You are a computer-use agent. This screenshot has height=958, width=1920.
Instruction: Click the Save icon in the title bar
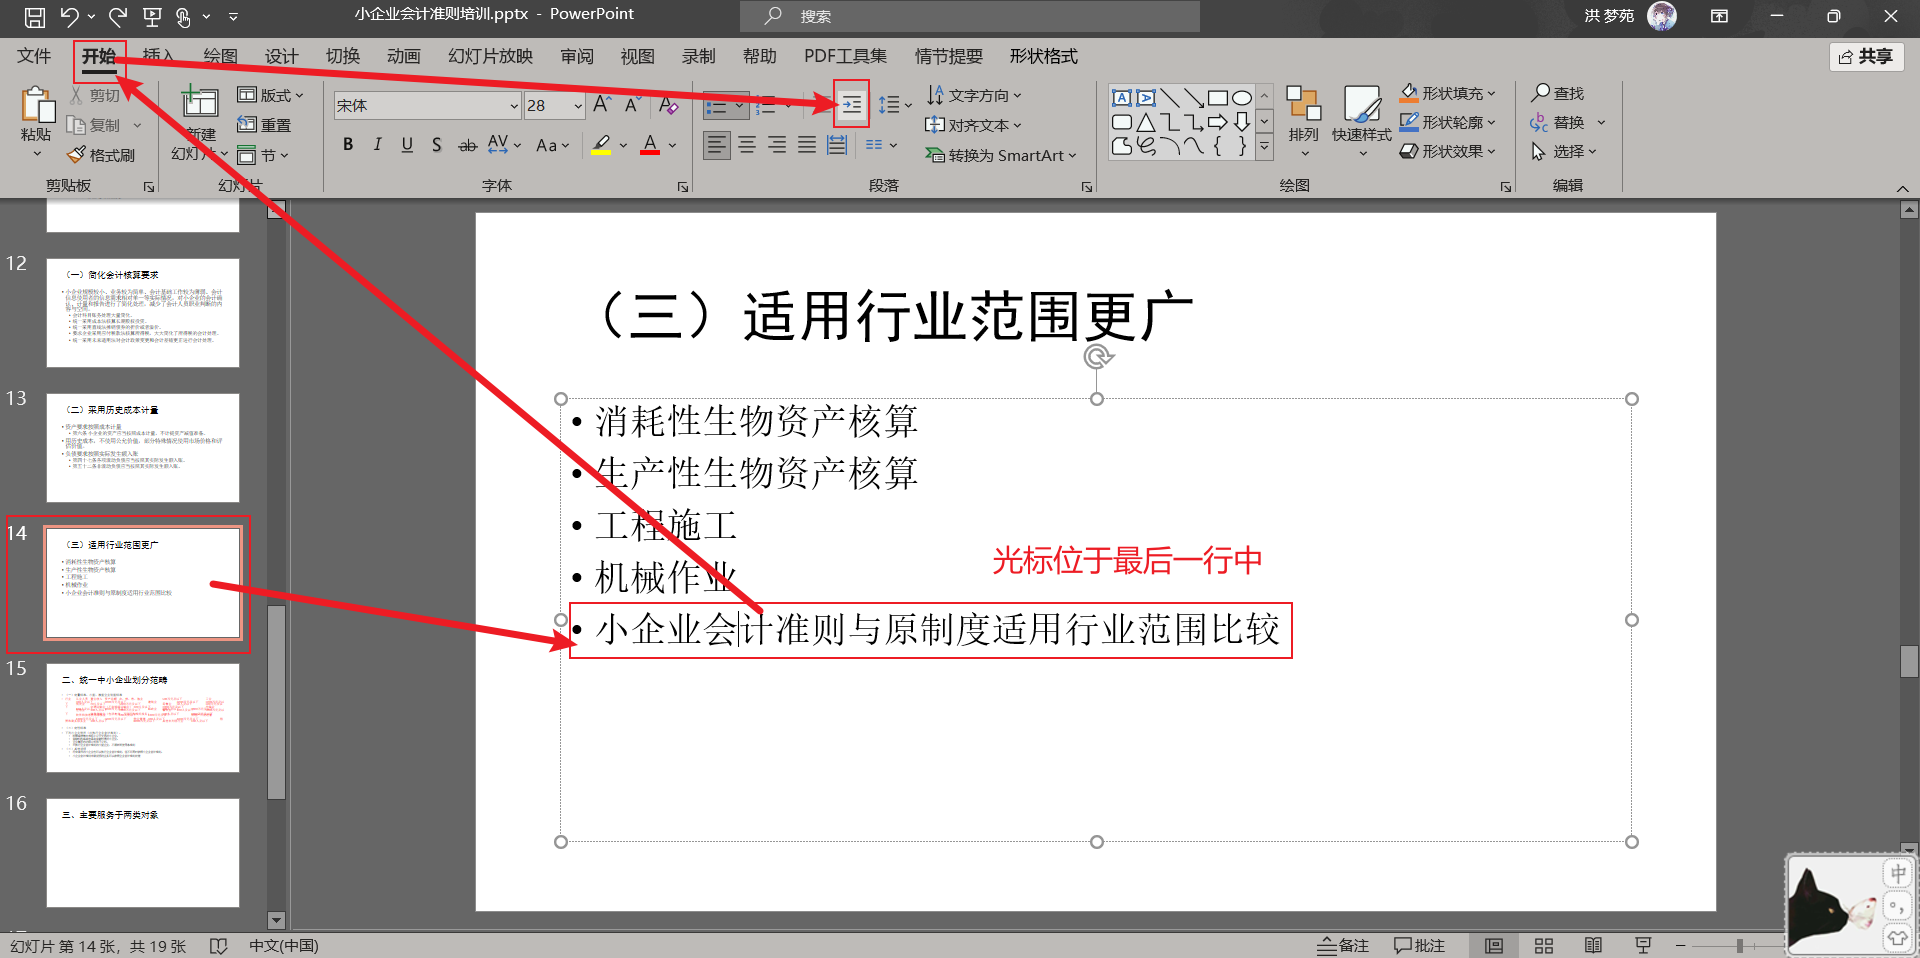34,16
